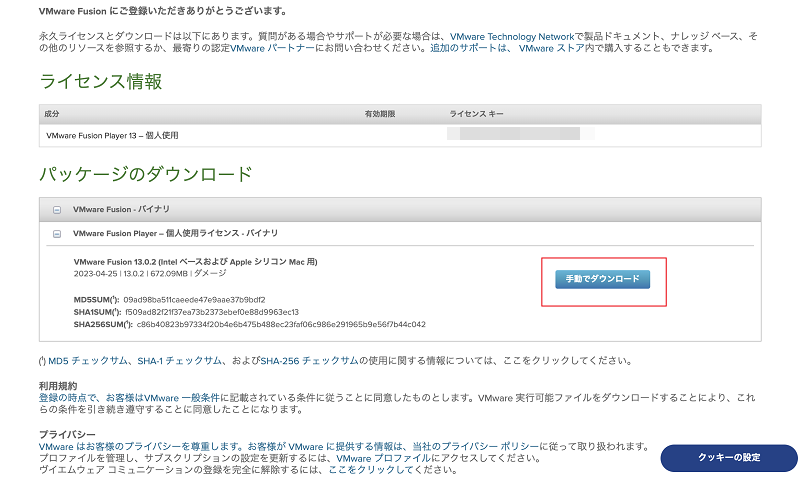This screenshot has width=800, height=483.
Task: Open the MD5 チェックサム link
Action: 88,361
